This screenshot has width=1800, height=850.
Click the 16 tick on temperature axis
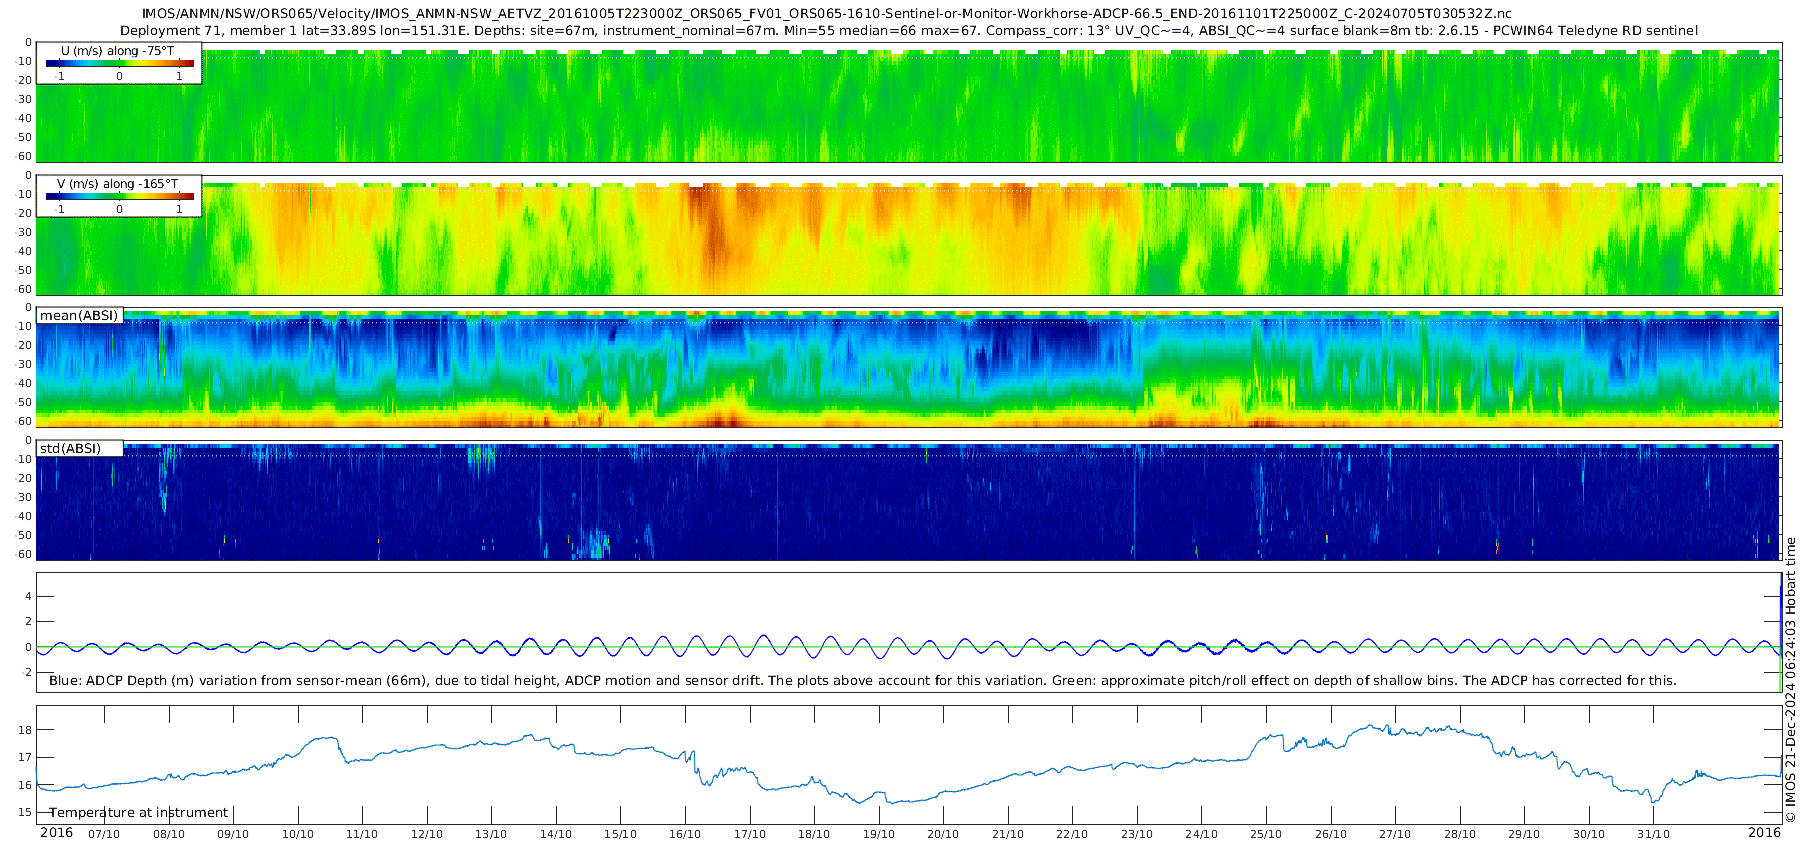25,785
